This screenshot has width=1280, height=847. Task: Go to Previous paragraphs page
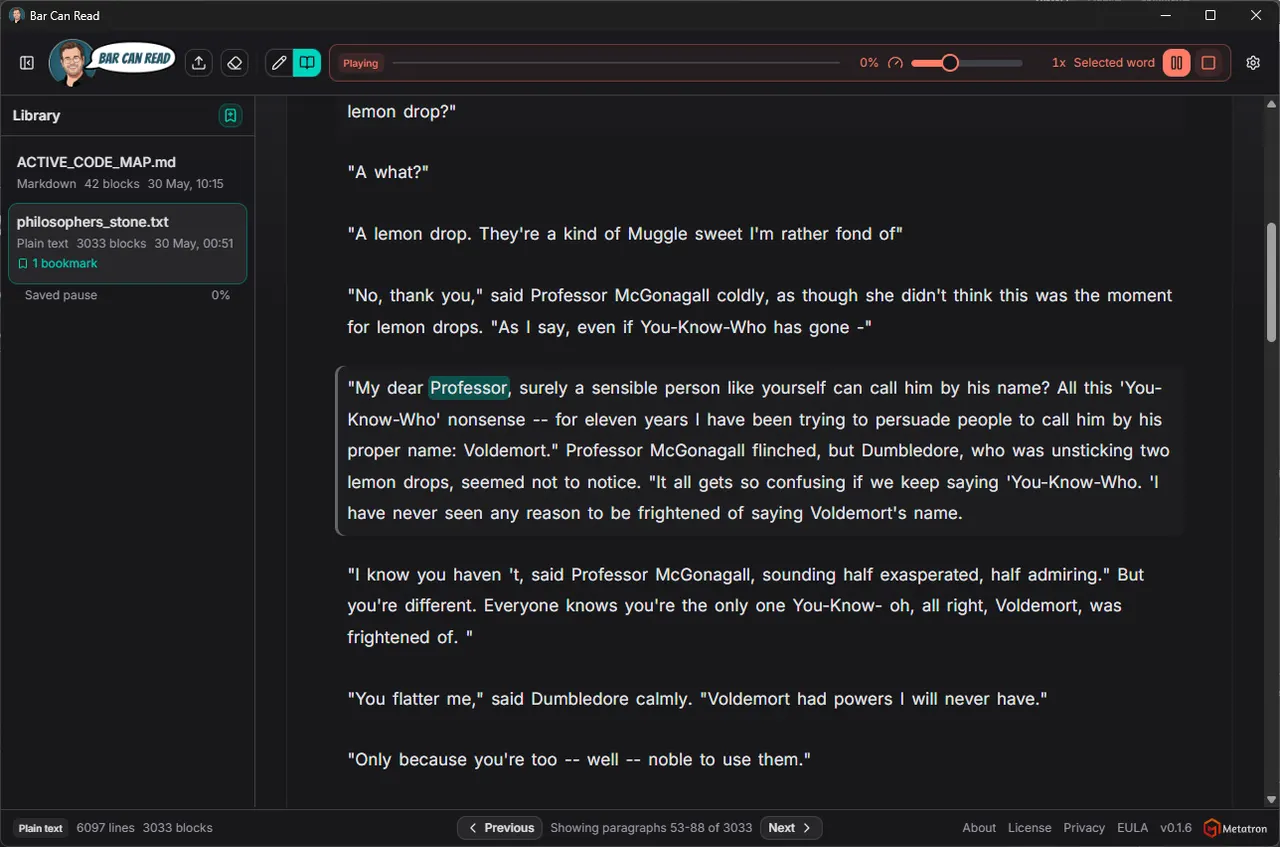pyautogui.click(x=500, y=828)
